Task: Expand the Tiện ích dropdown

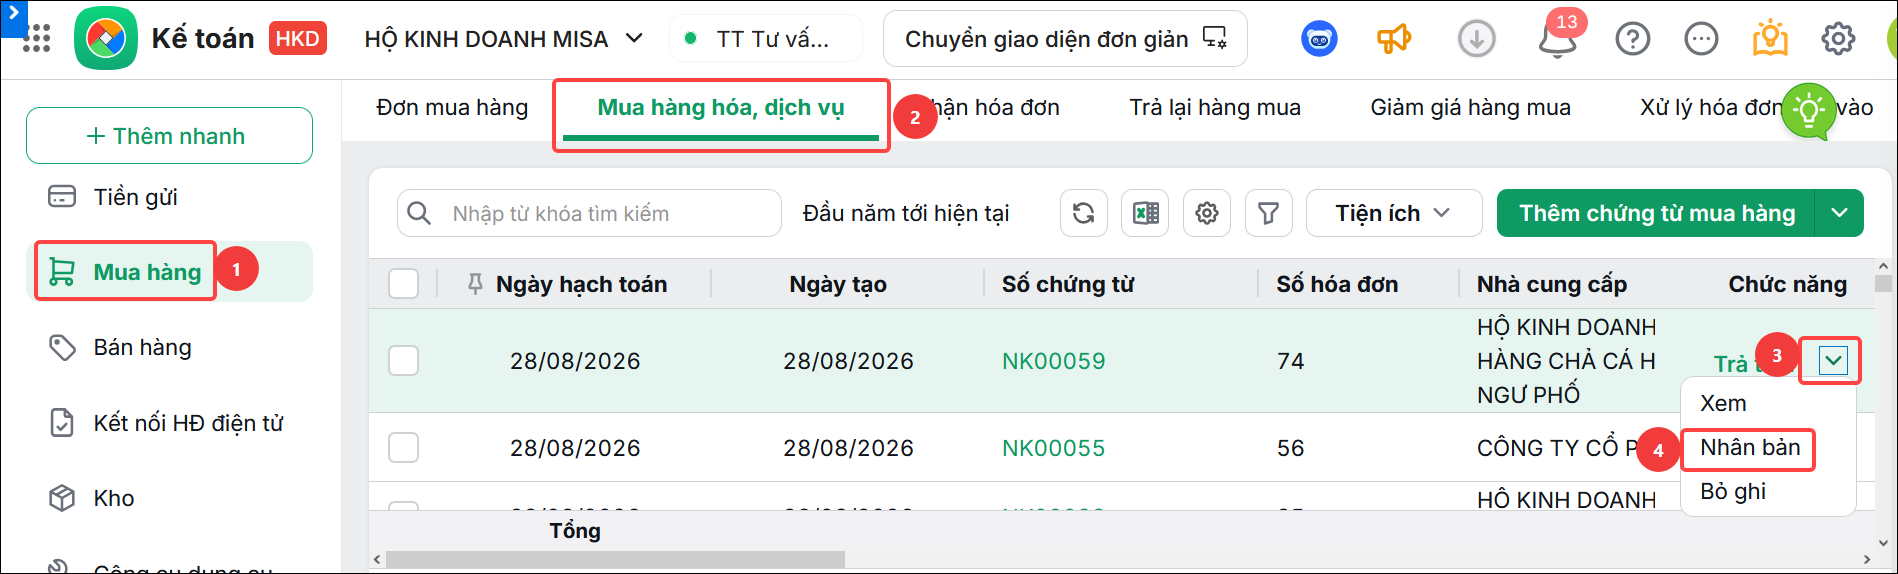Action: (x=1394, y=213)
